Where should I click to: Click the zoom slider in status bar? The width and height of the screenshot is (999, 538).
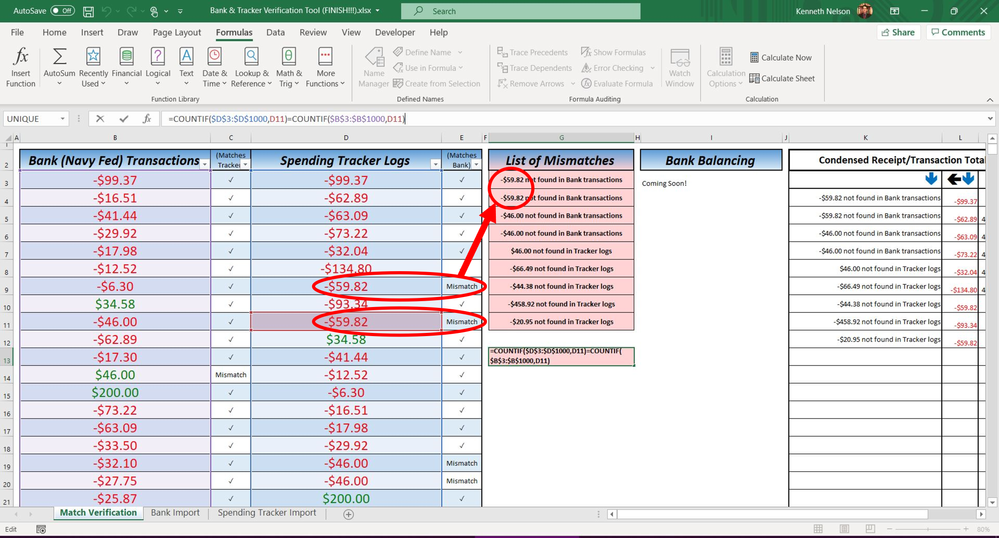(928, 529)
